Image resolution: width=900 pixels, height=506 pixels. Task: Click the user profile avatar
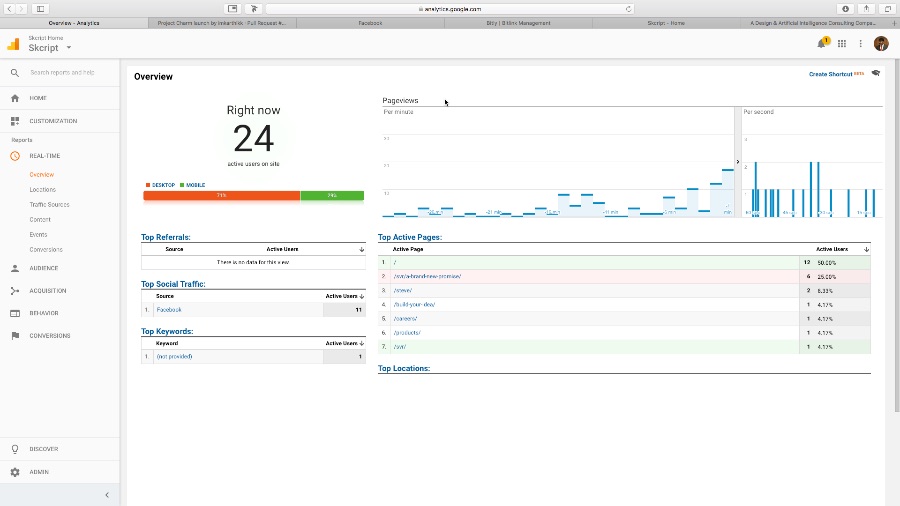pos(881,44)
